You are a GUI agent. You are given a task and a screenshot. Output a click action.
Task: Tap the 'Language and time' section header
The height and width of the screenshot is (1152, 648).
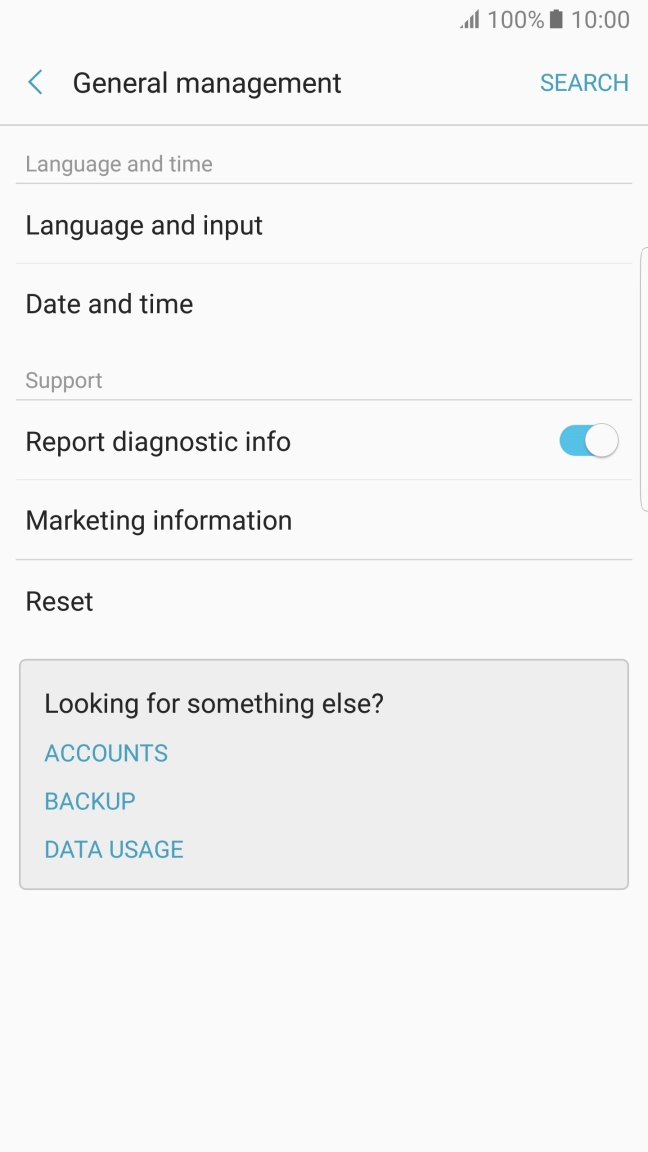[x=119, y=164]
